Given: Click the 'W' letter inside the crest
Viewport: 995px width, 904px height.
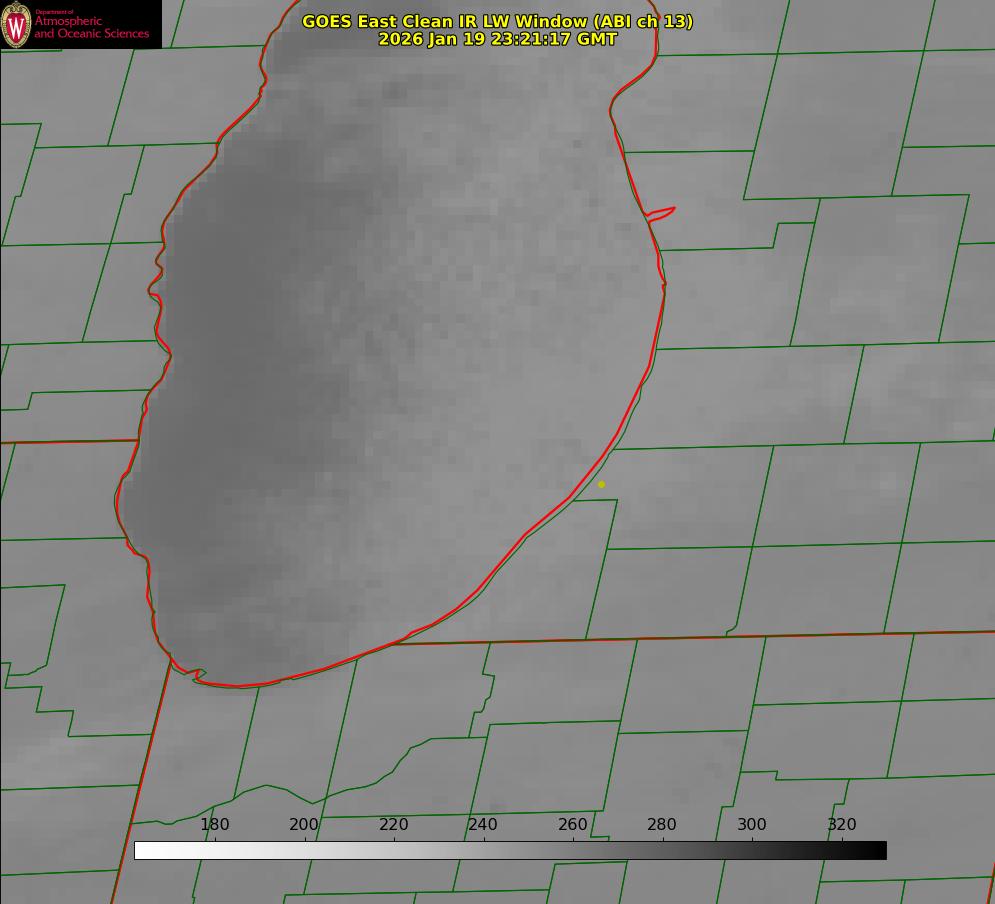Looking at the screenshot, I should tap(16, 26).
